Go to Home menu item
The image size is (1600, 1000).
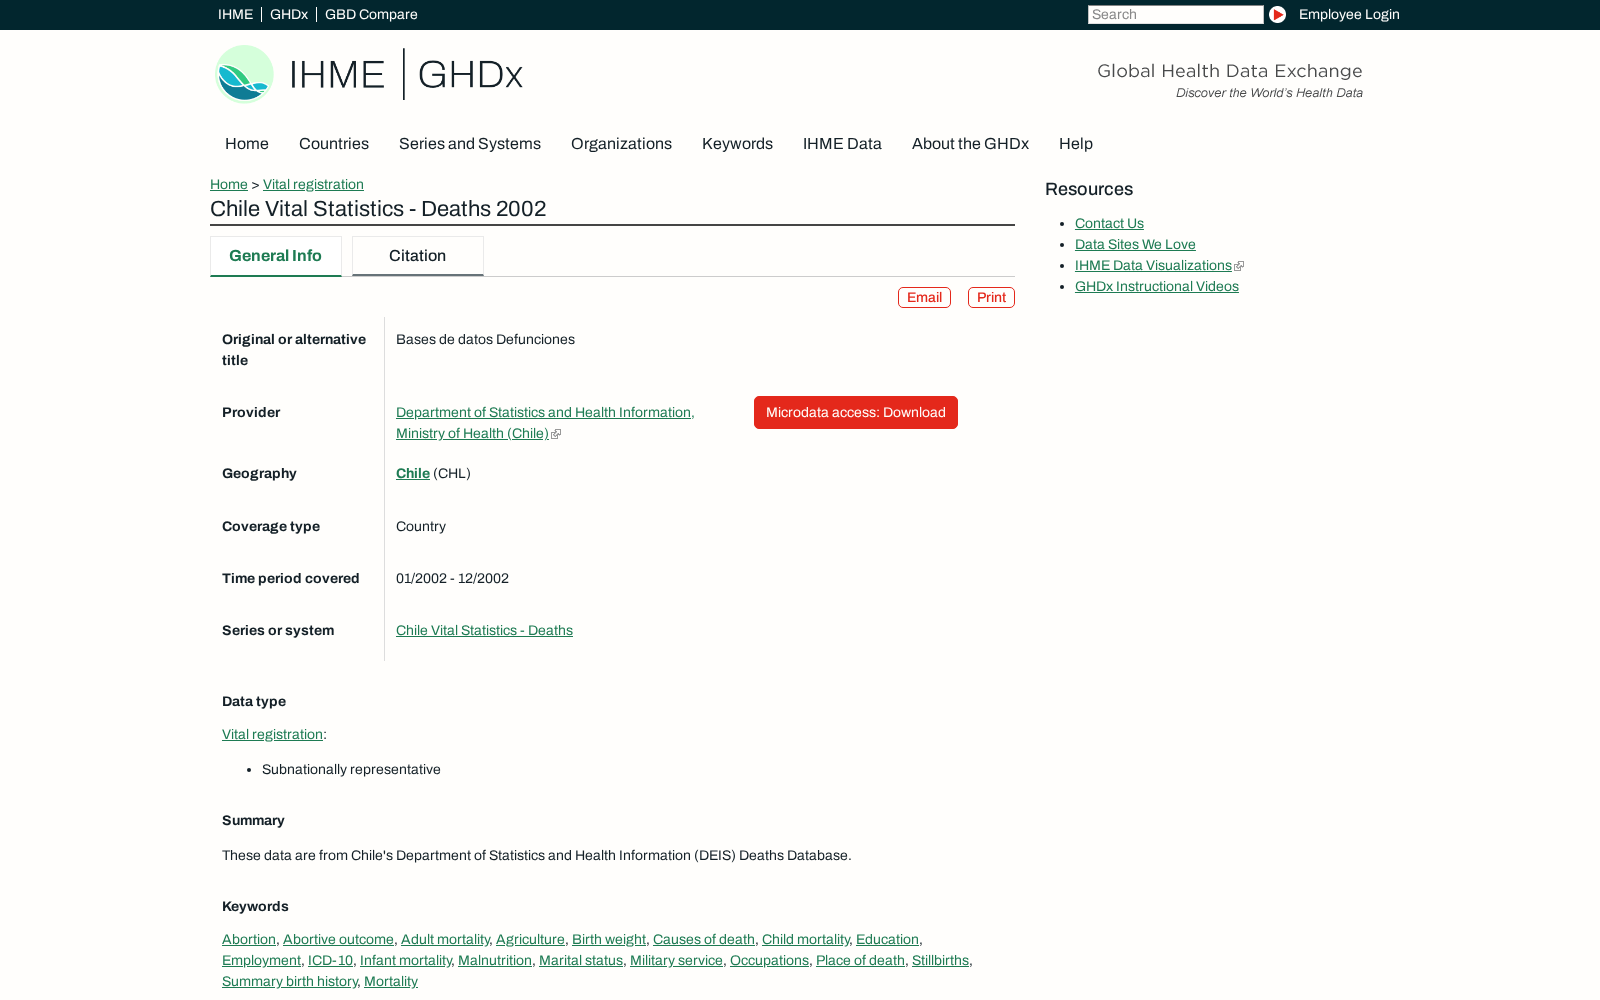[x=247, y=144]
